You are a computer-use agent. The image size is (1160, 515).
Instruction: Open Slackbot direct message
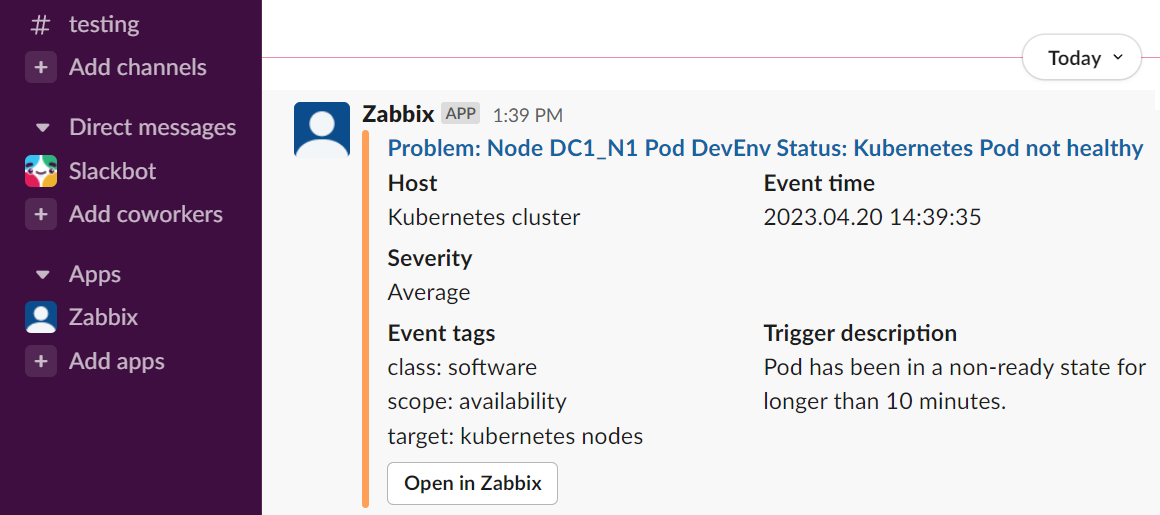click(112, 171)
